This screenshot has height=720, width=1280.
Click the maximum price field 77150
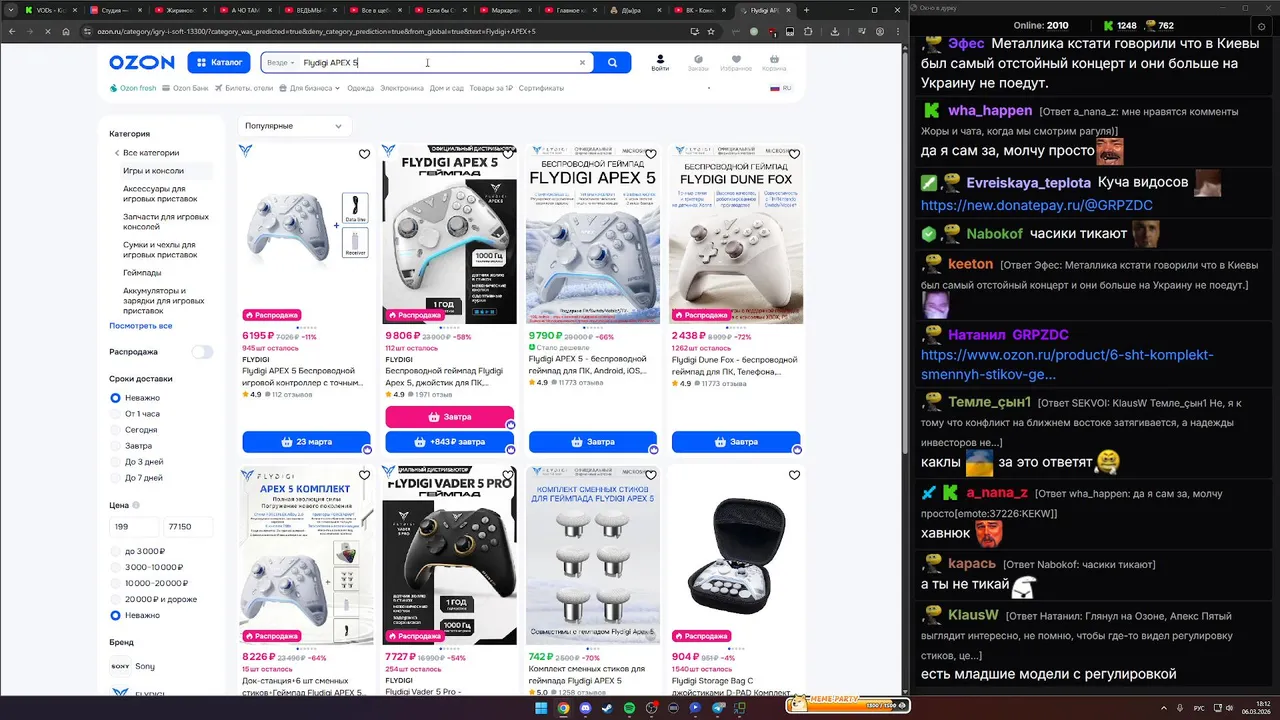[x=188, y=526]
